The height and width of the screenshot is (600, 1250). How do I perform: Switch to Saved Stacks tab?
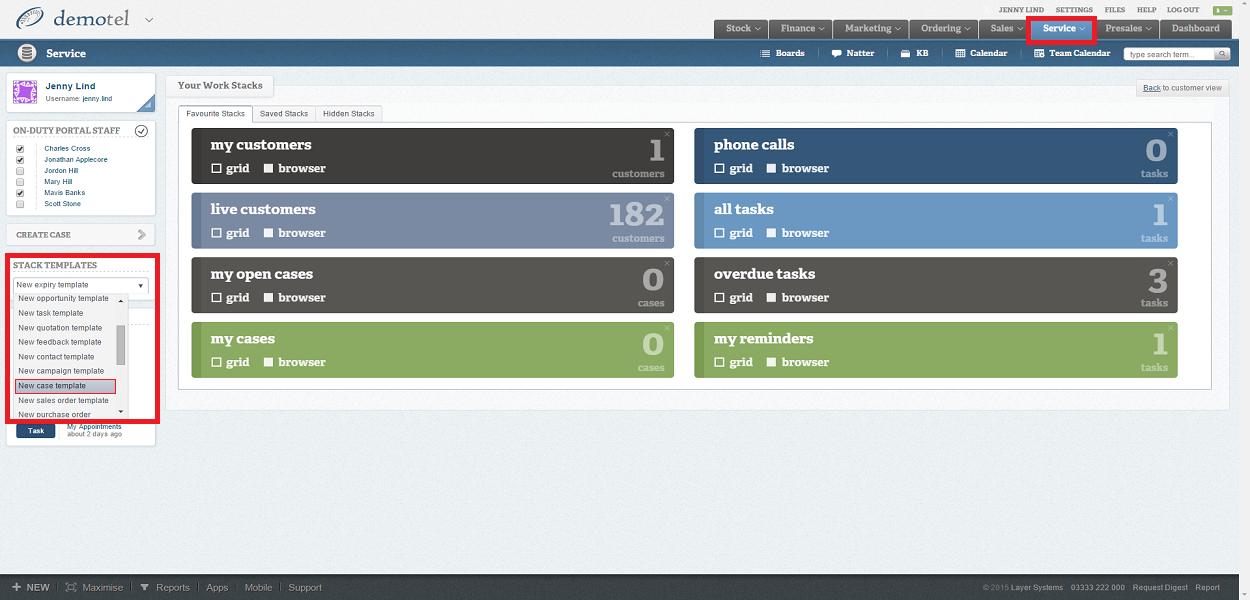[284, 114]
